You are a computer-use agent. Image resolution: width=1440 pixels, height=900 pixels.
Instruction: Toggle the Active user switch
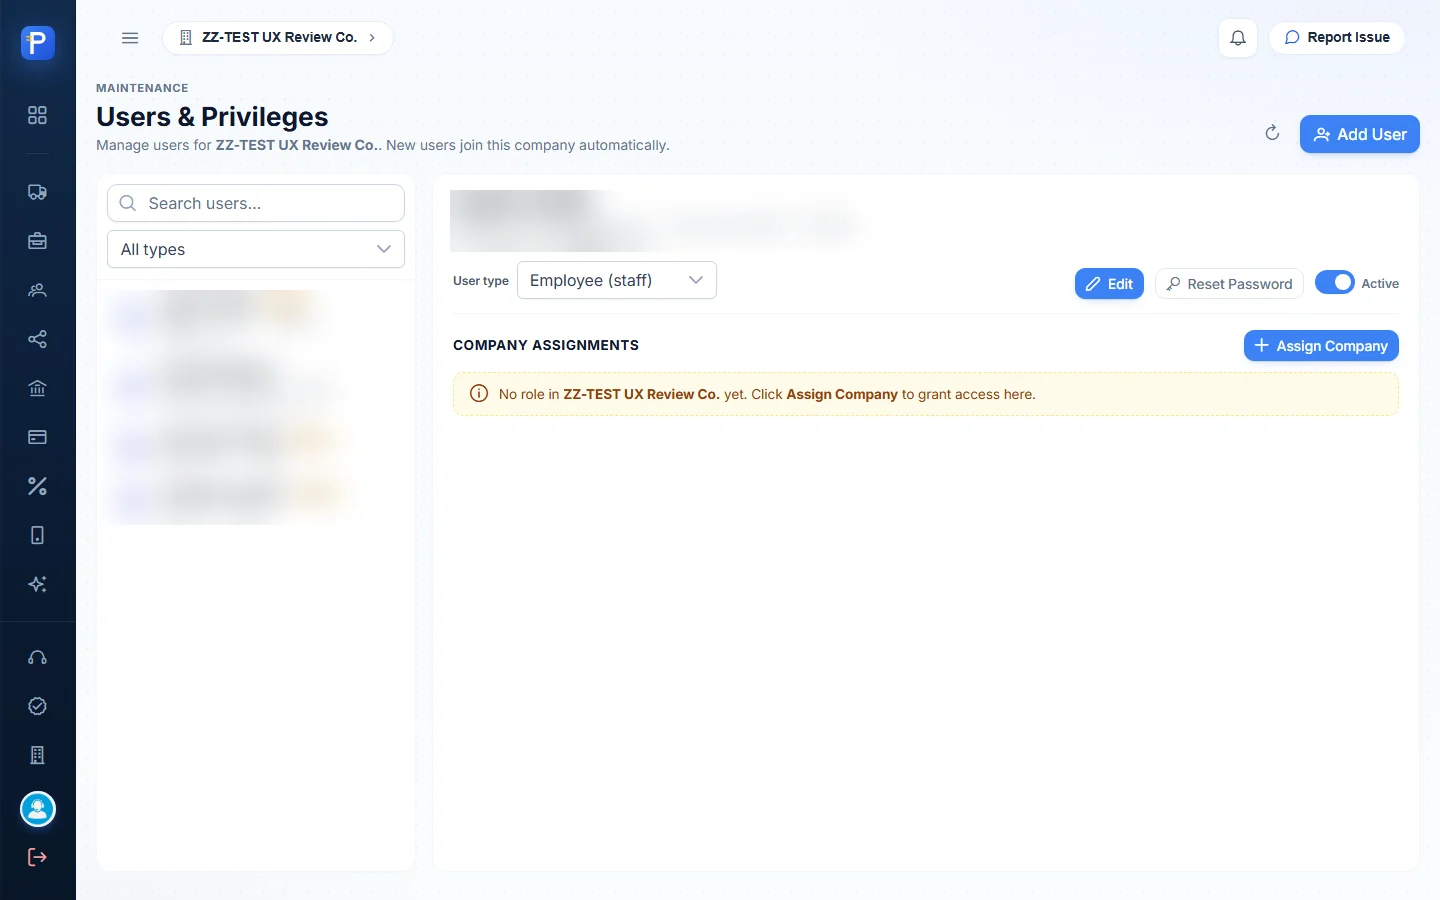pos(1334,283)
